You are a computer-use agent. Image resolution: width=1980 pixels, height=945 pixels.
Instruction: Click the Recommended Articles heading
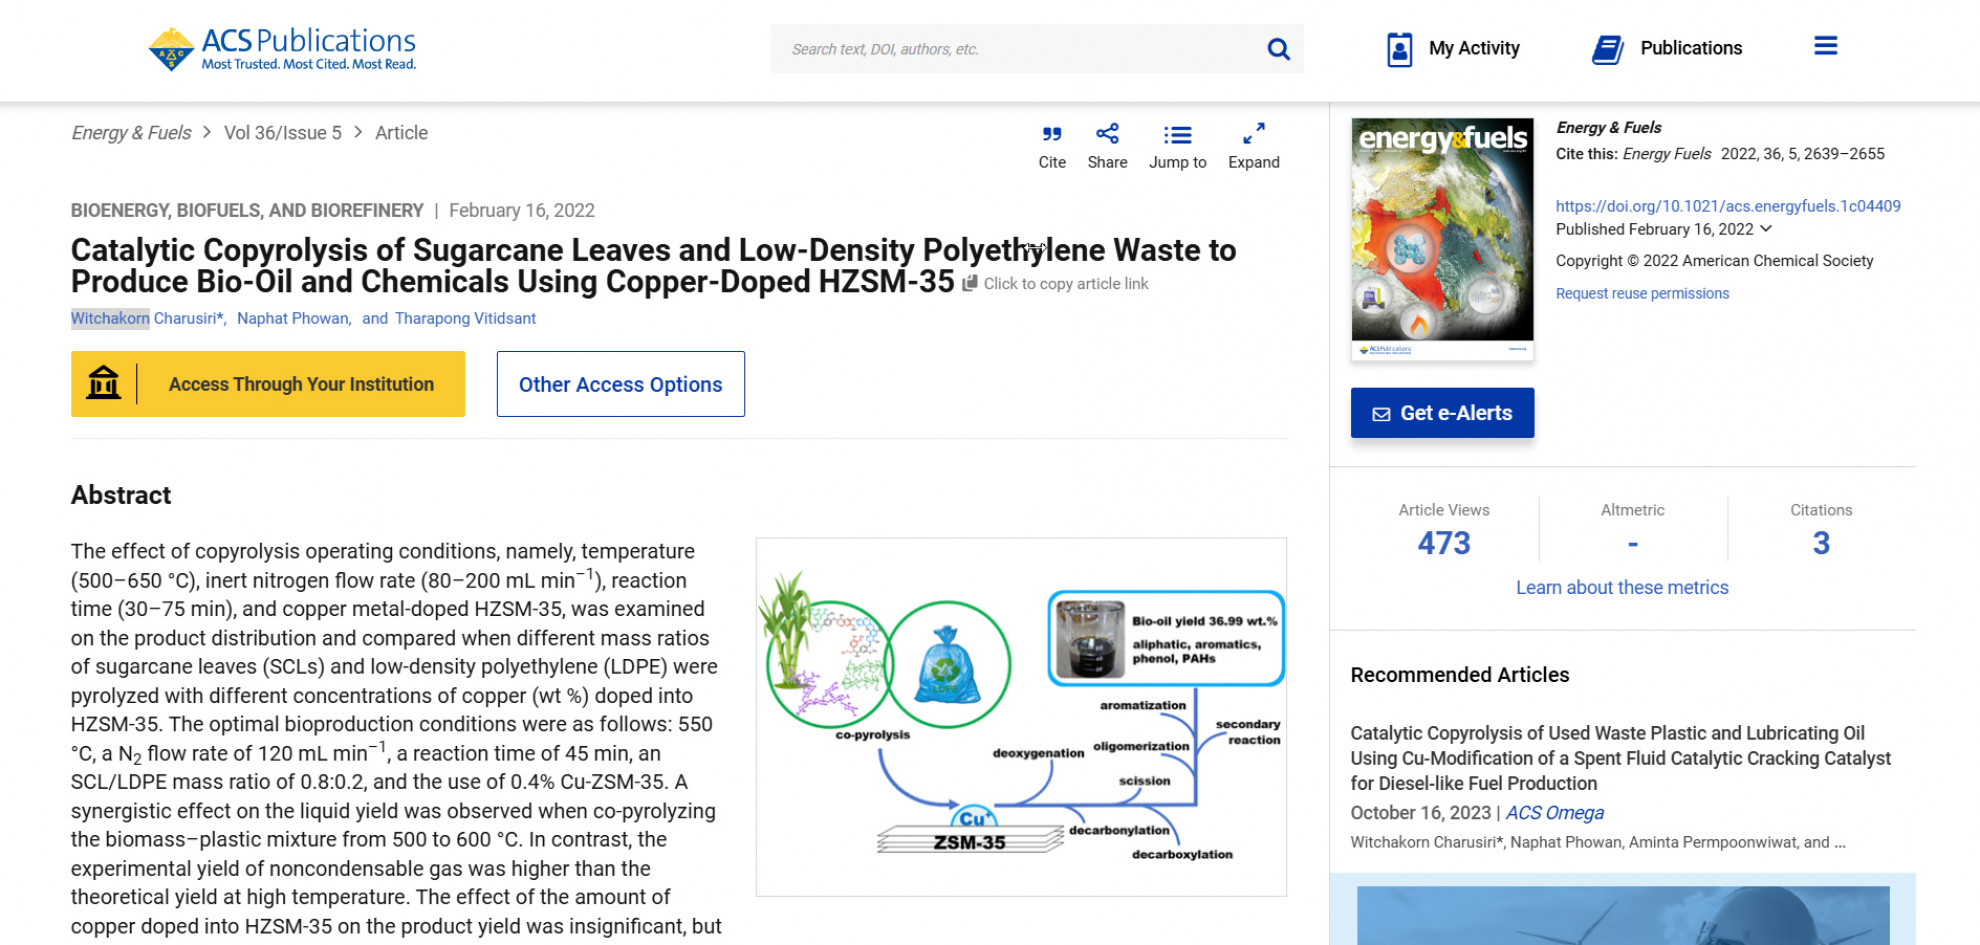point(1460,675)
